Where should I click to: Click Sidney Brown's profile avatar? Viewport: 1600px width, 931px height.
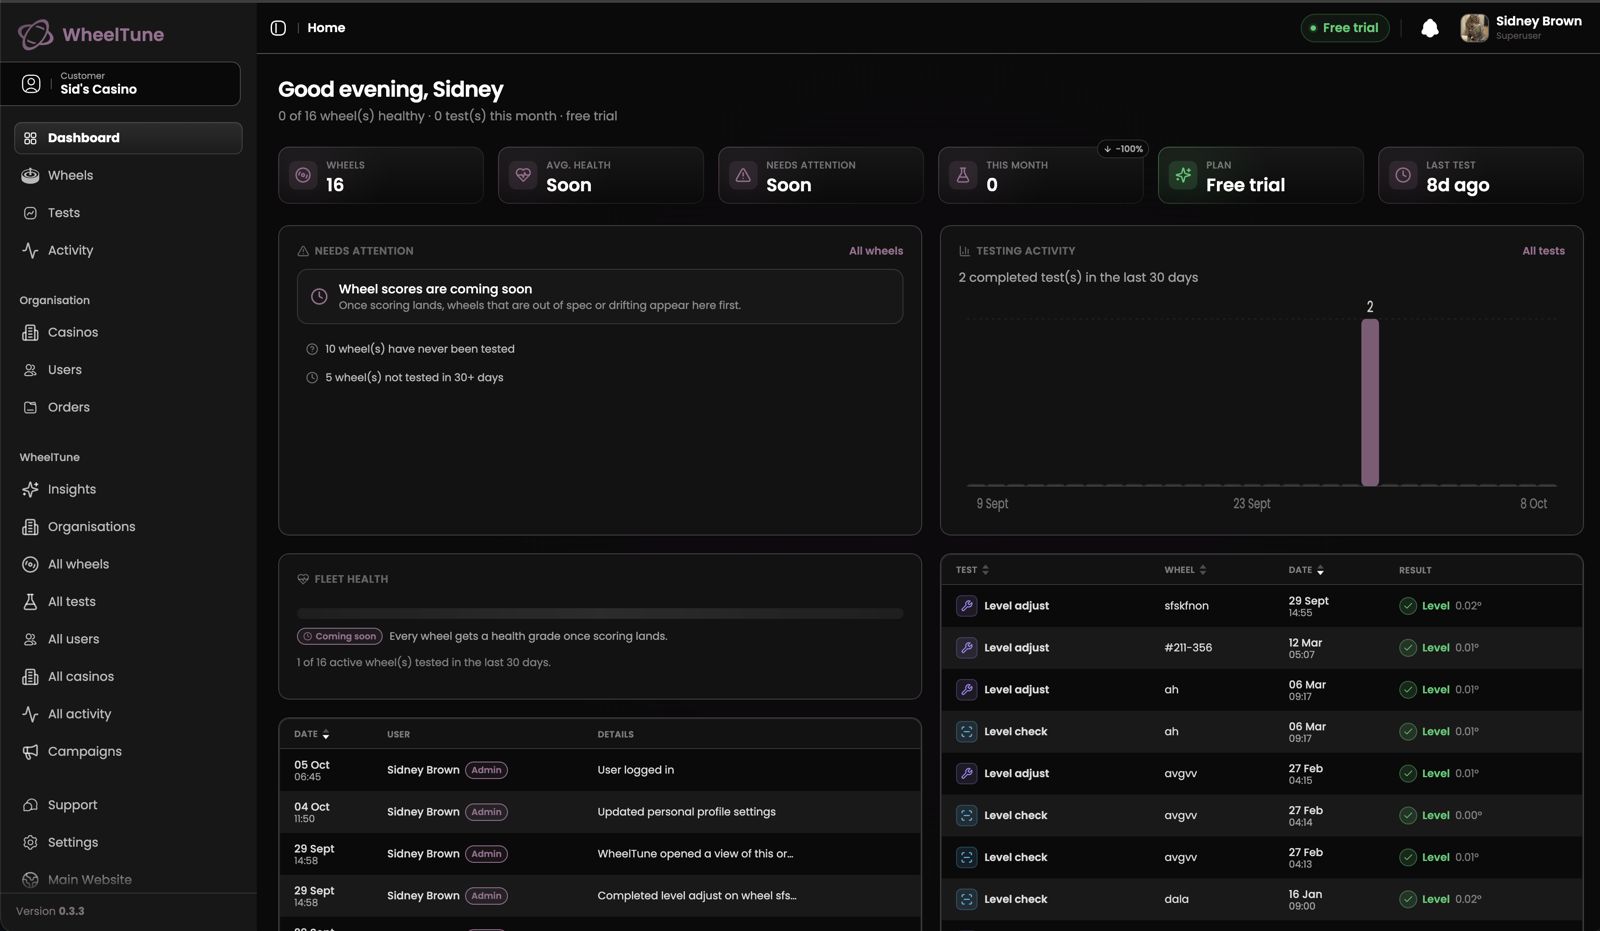[x=1474, y=28]
